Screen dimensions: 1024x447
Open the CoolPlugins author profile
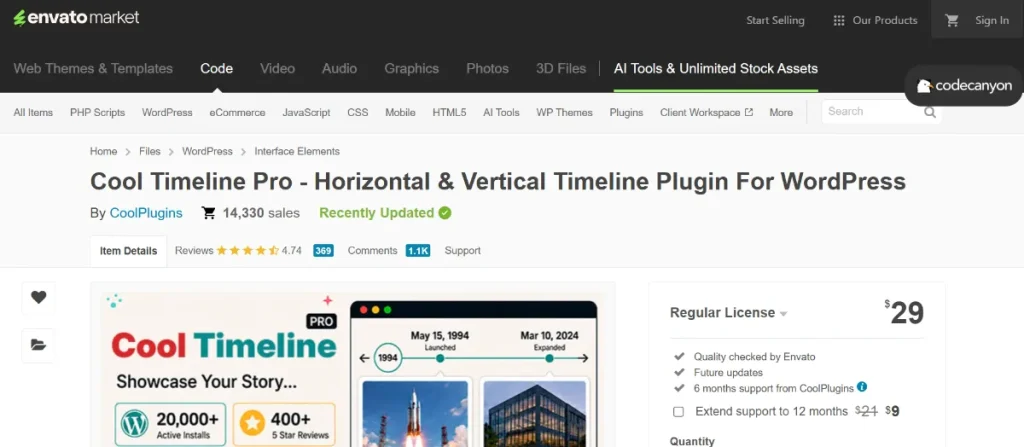[146, 213]
